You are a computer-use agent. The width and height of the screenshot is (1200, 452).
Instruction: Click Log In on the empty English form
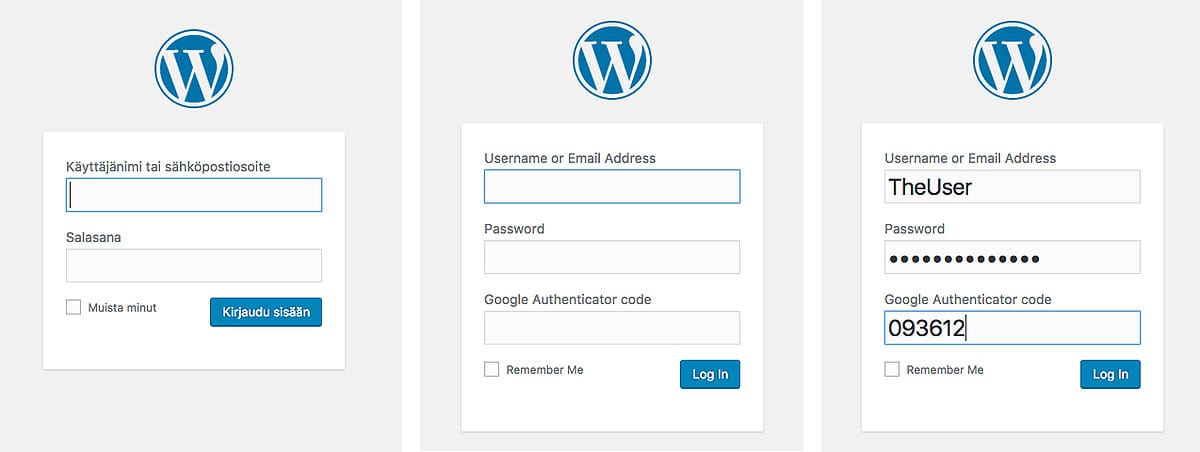(710, 374)
